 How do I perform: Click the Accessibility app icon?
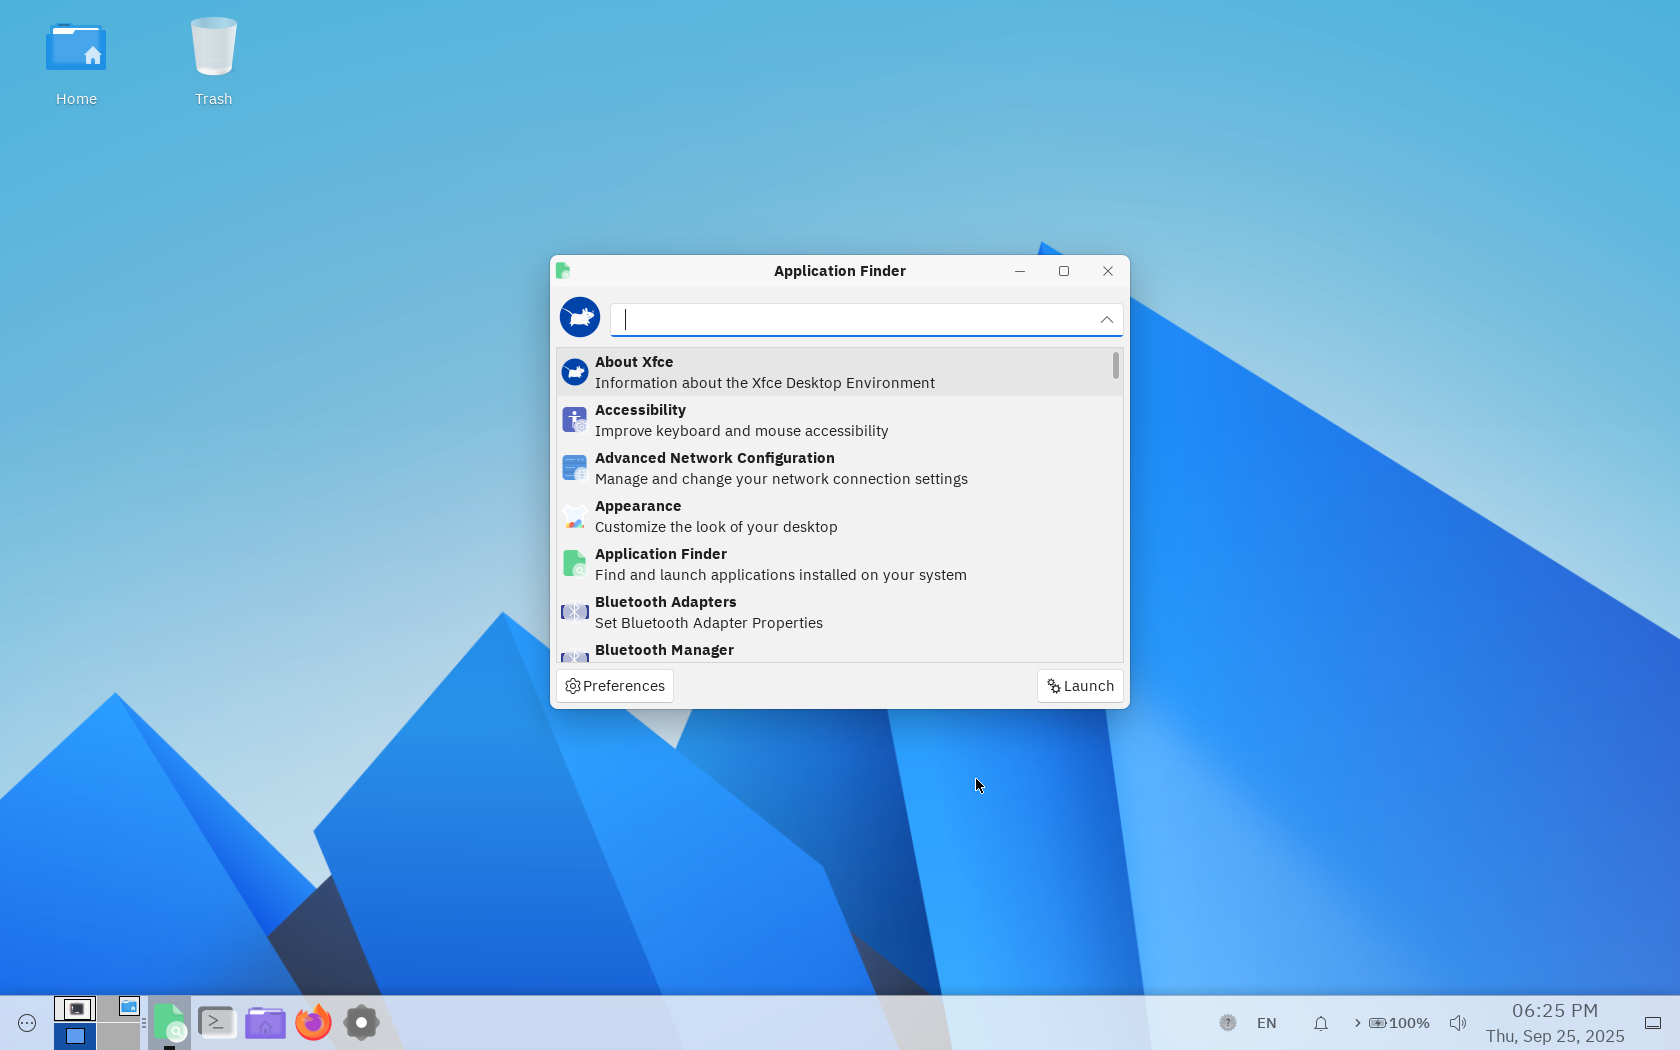click(x=575, y=420)
